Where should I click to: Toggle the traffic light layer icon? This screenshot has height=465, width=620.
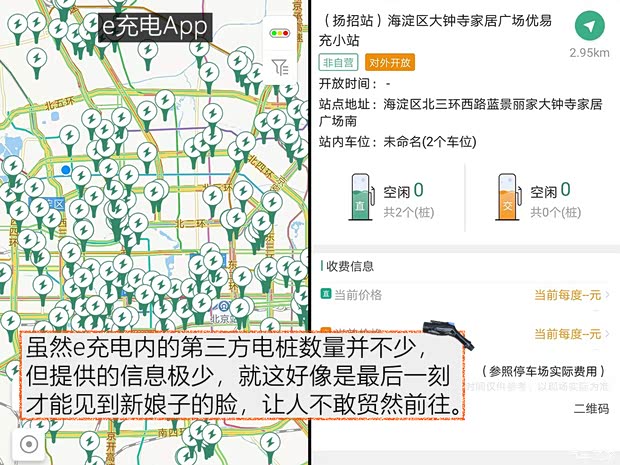[x=280, y=33]
